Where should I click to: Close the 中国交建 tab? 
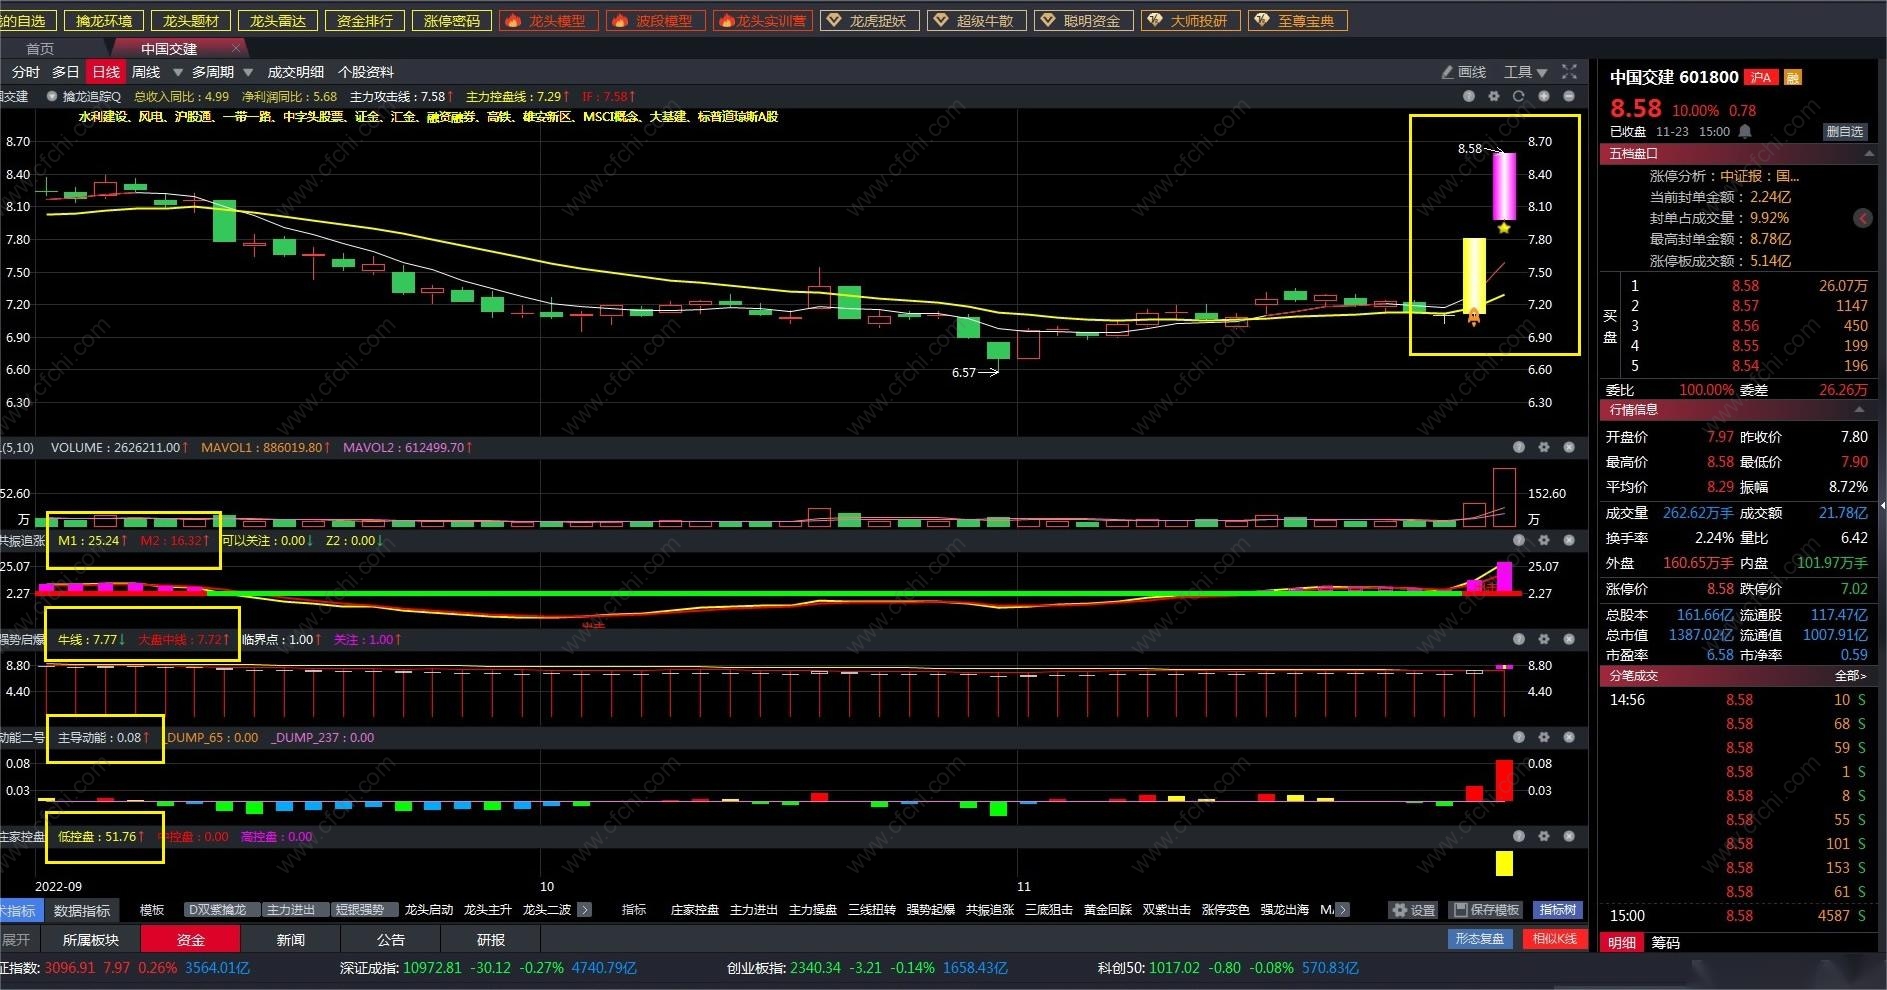236,48
